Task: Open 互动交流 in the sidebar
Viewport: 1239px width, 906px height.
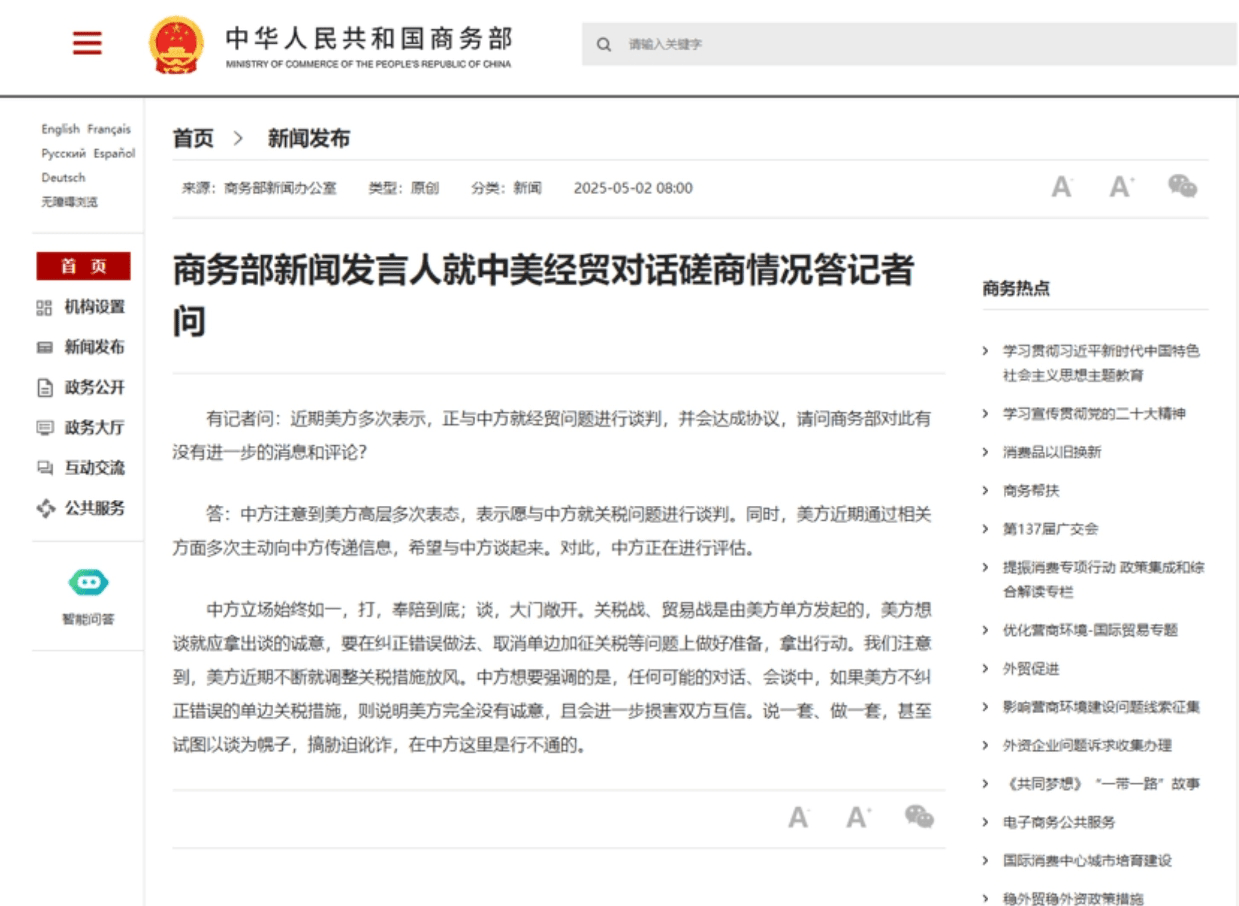Action: tap(95, 467)
